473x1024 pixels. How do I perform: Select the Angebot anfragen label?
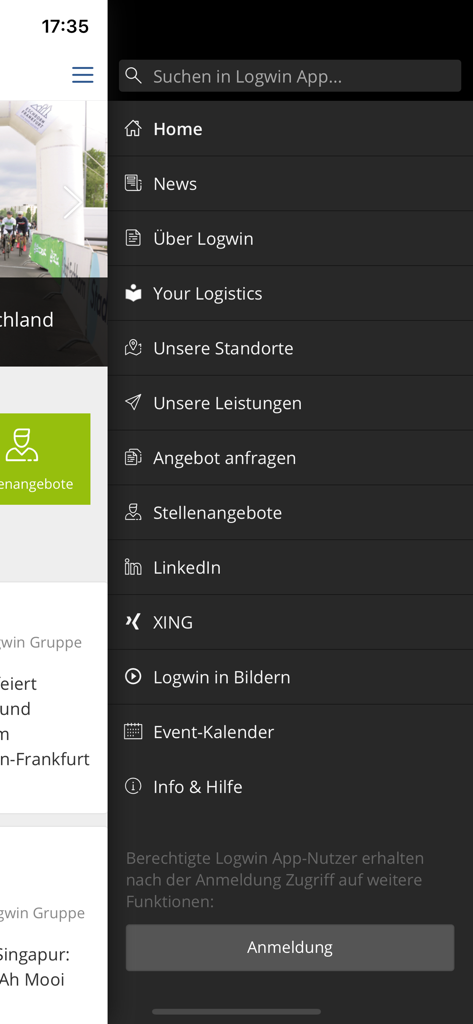[x=225, y=458]
